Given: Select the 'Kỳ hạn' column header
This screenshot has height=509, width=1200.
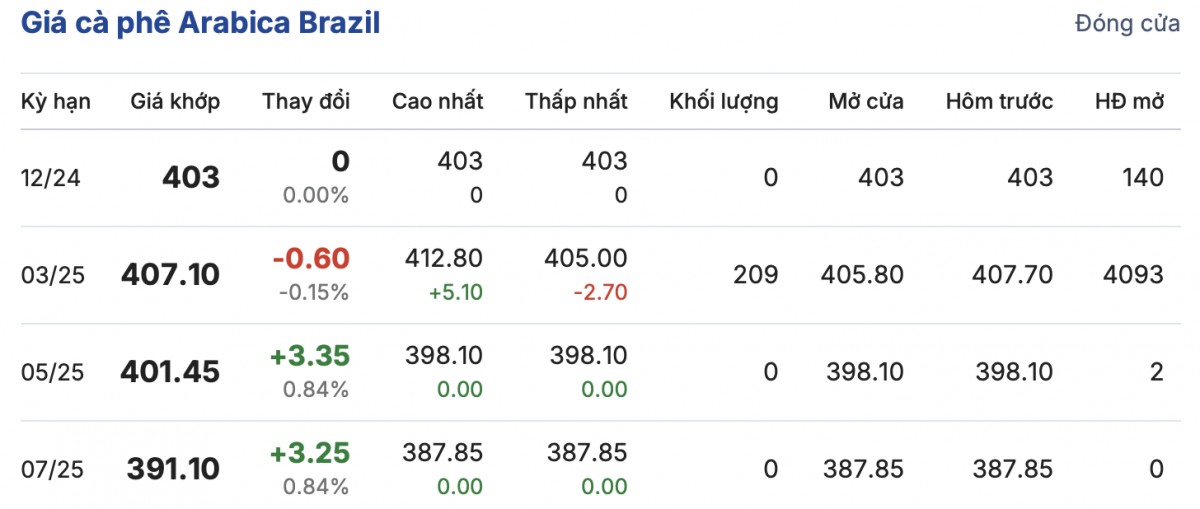Looking at the screenshot, I should (x=56, y=101).
